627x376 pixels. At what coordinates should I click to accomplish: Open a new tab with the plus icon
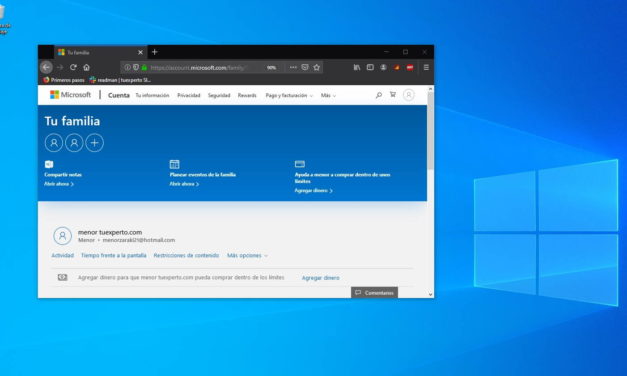tap(155, 52)
